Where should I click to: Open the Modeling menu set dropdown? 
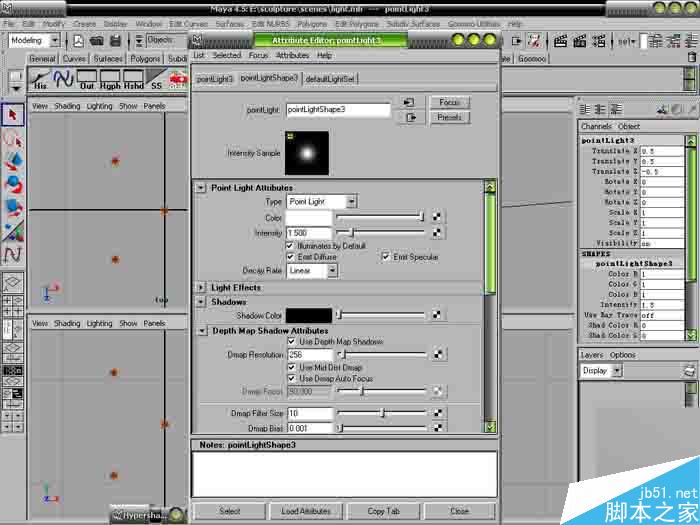click(x=34, y=41)
